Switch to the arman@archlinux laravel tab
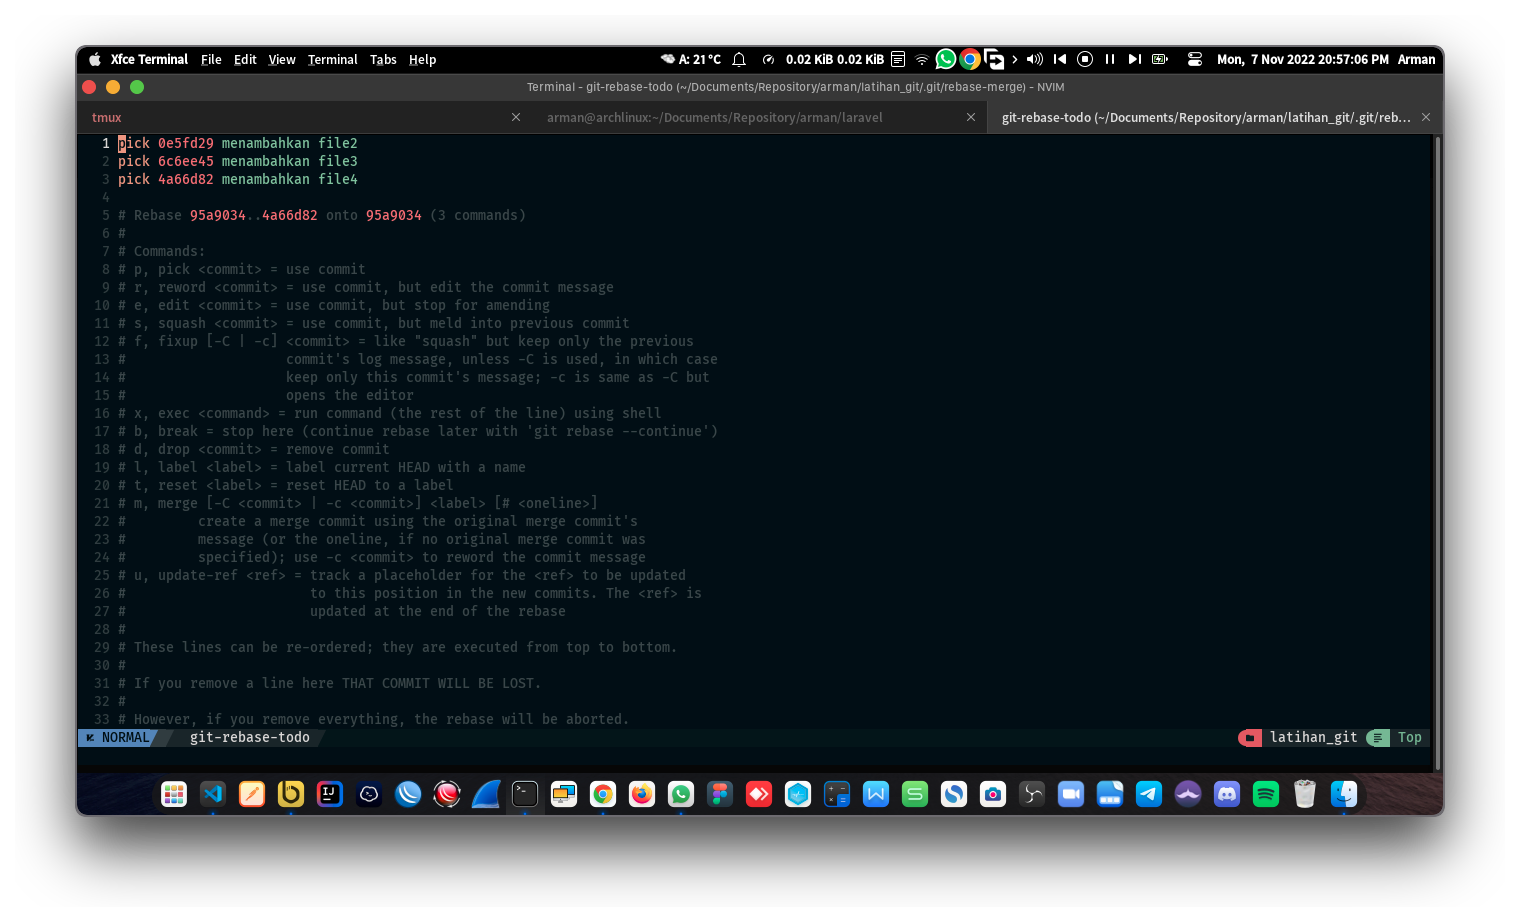The image size is (1520, 922). 714,117
